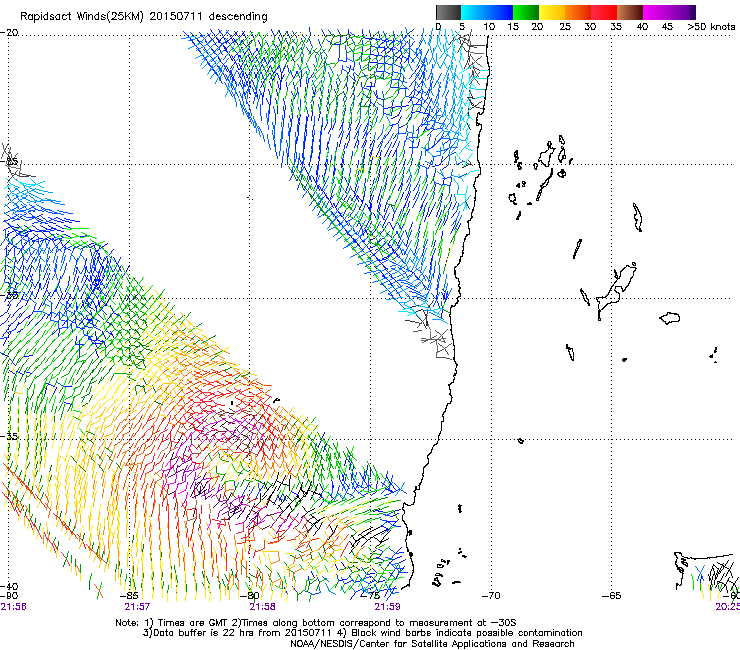Pick the brown 35-40 knots legend swatch

tap(630, 12)
